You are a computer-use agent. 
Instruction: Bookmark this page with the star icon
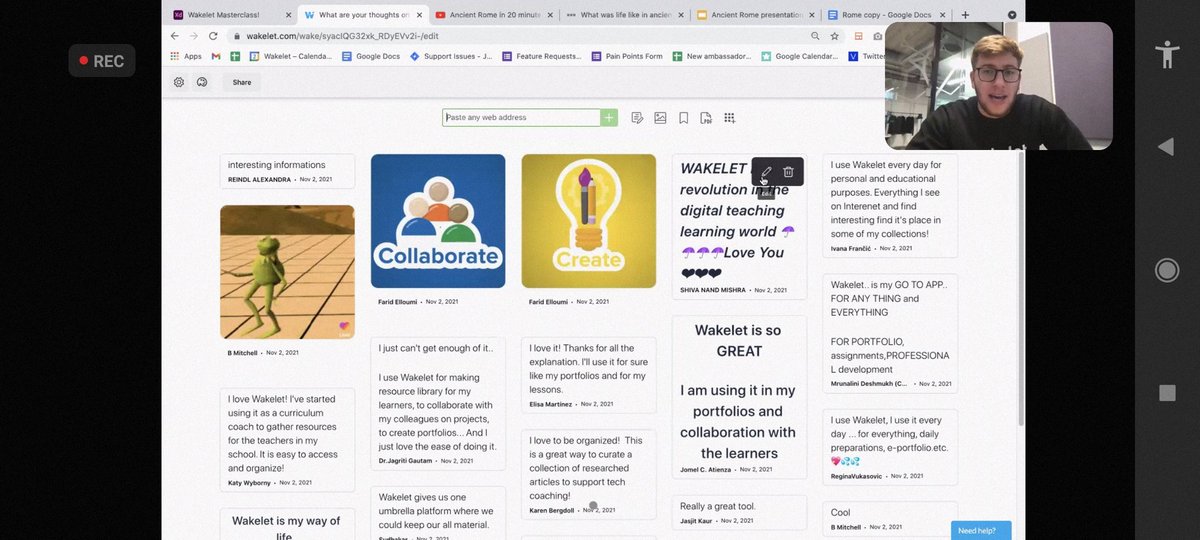(835, 36)
